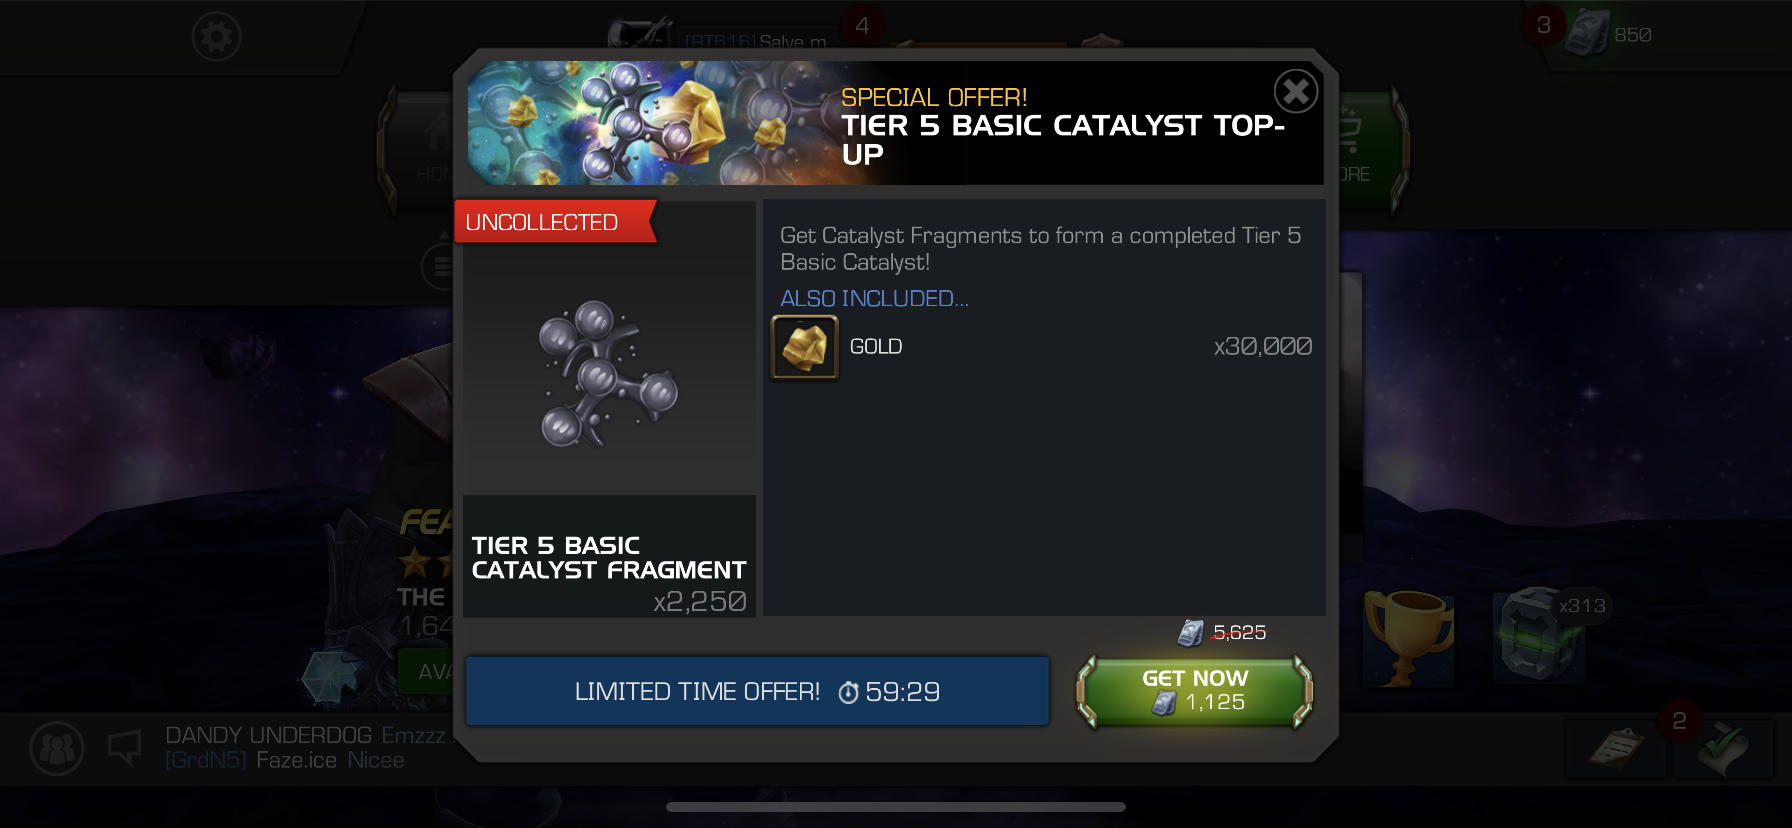Viewport: 1792px width, 828px height.
Task: Open the green checkmark objectives icon
Action: click(1721, 748)
